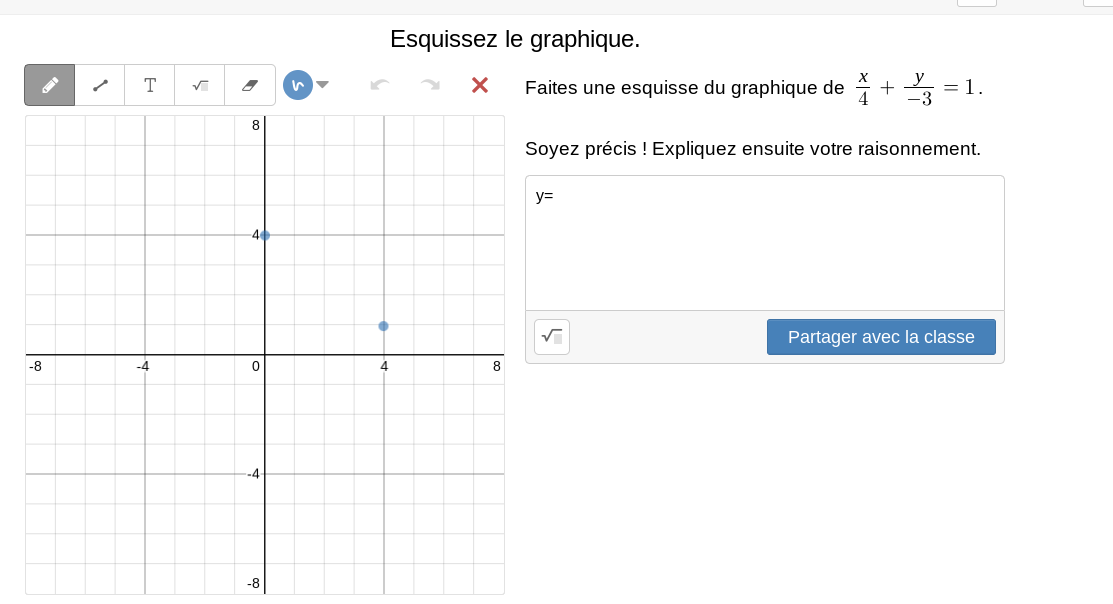Click the blue color swatch circle
This screenshot has width=1113, height=604.
click(x=297, y=85)
